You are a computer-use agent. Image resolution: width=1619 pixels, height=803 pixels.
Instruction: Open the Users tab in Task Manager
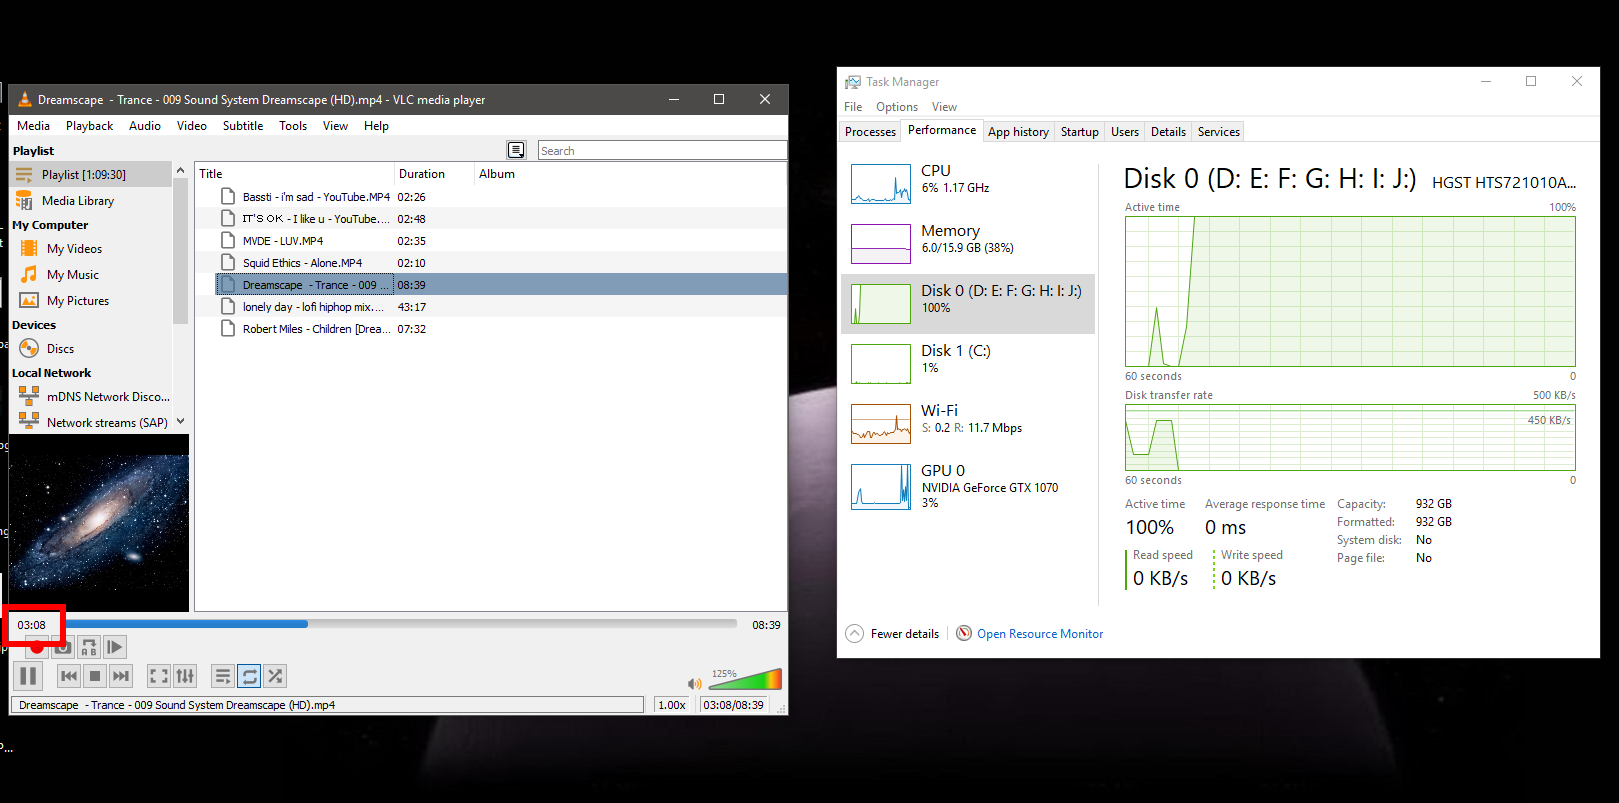click(1125, 132)
